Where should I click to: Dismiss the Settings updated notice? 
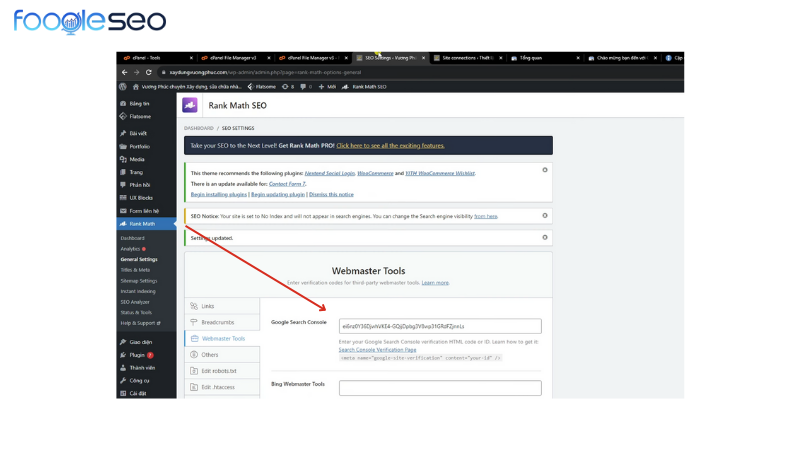545,237
